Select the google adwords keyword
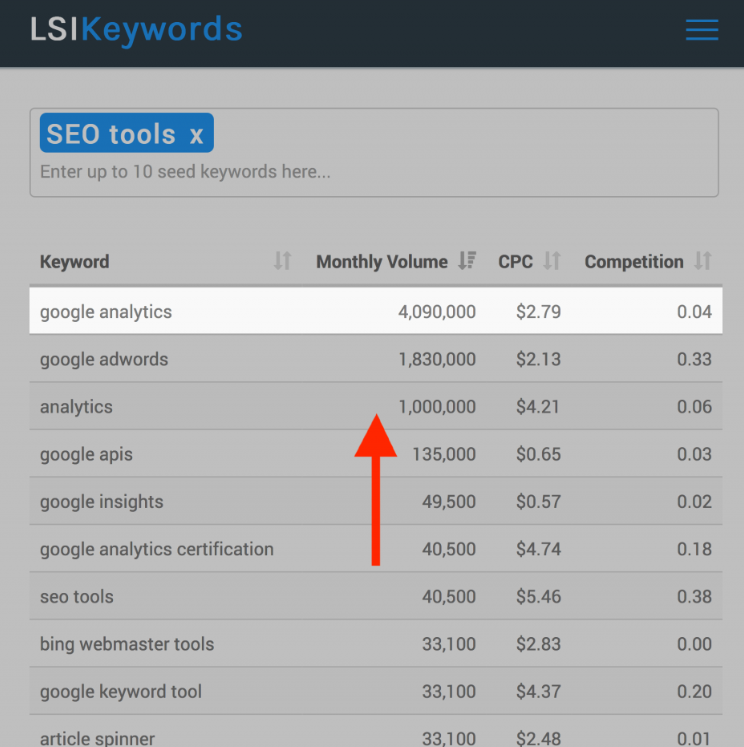 point(104,359)
